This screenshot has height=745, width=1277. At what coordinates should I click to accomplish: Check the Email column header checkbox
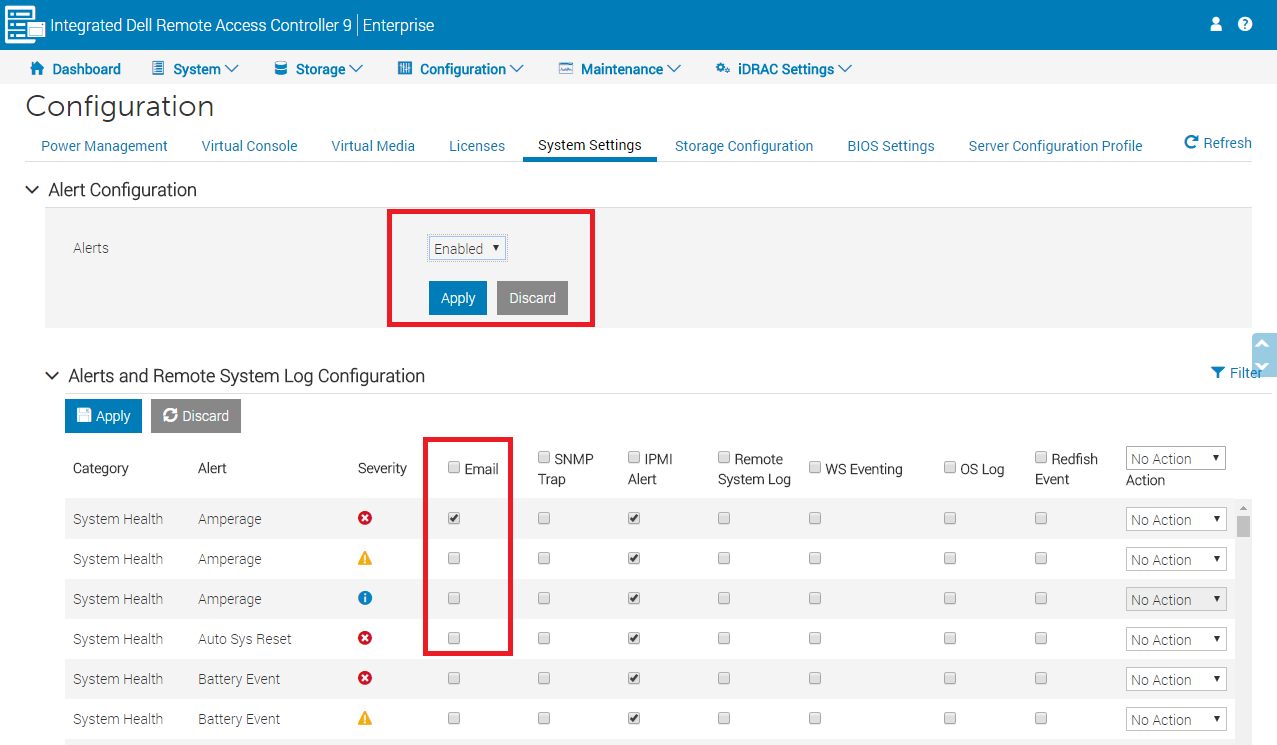pos(454,467)
